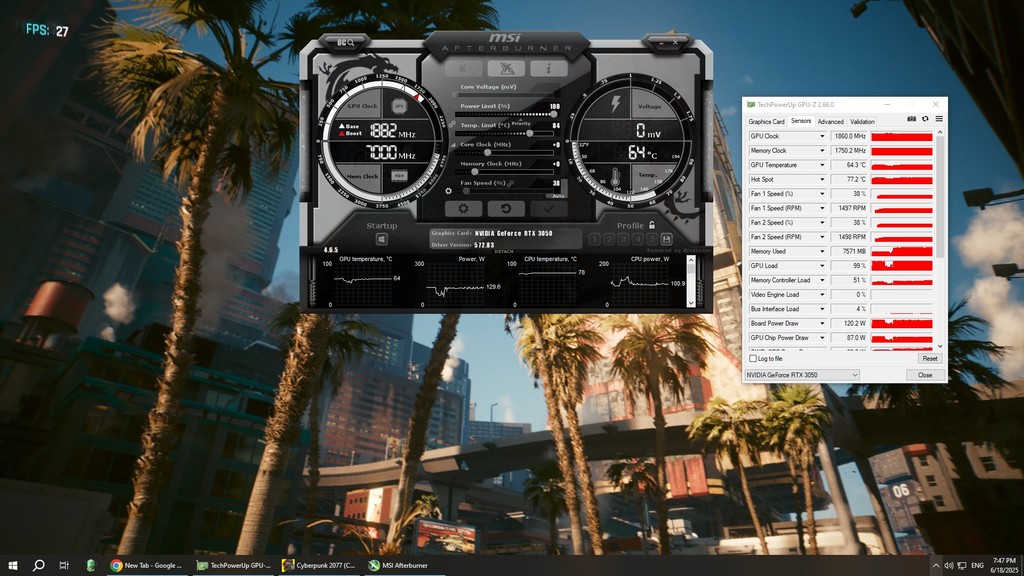Click the MEM chip icon in clock gauge
Image resolution: width=1024 pixels, height=576 pixels.
pyautogui.click(x=399, y=176)
